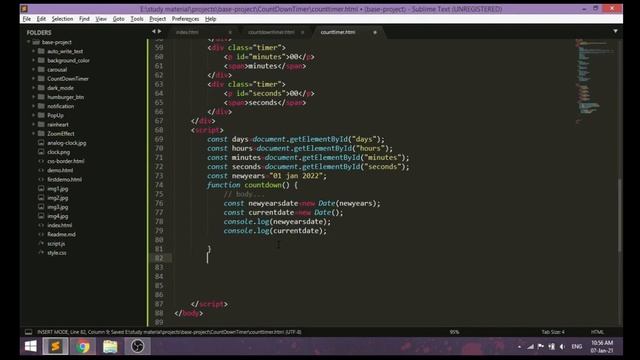Expand the carousal folder

point(33,69)
